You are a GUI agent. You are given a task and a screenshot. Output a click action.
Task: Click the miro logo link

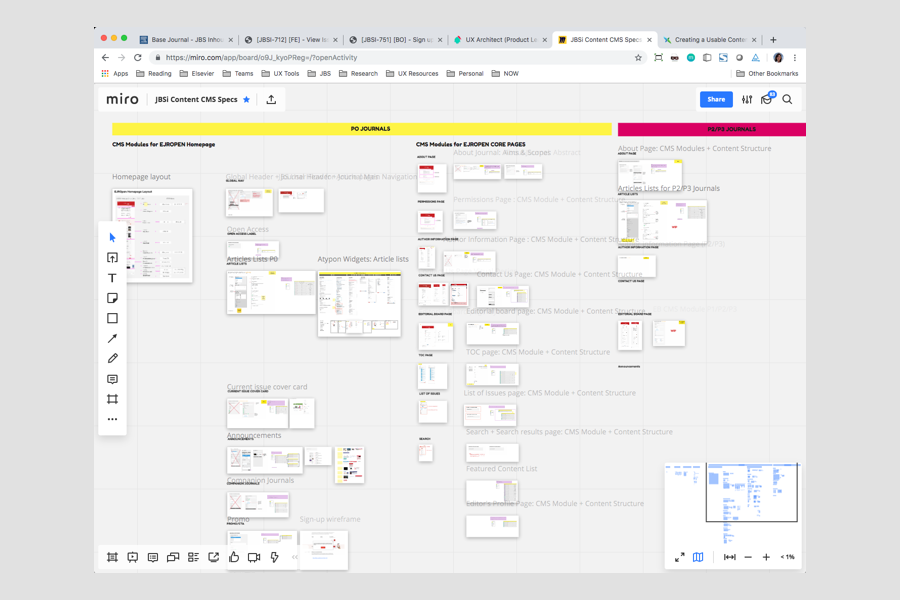pyautogui.click(x=122, y=100)
